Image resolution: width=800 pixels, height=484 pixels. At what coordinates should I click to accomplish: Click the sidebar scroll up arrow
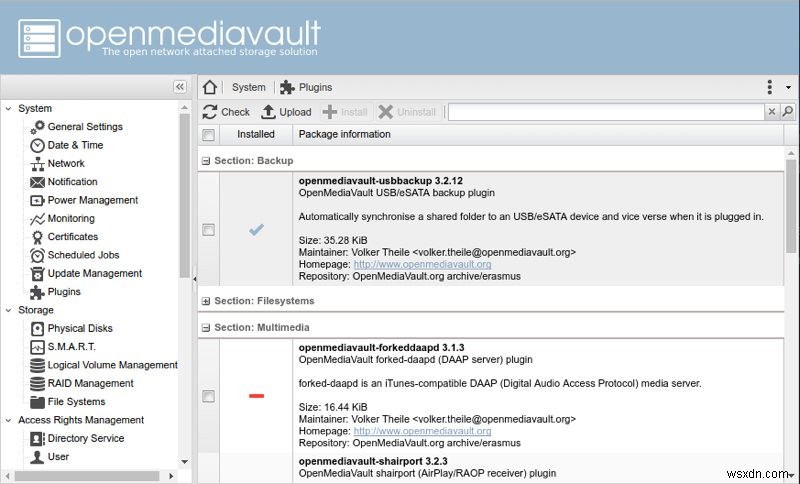[x=185, y=108]
